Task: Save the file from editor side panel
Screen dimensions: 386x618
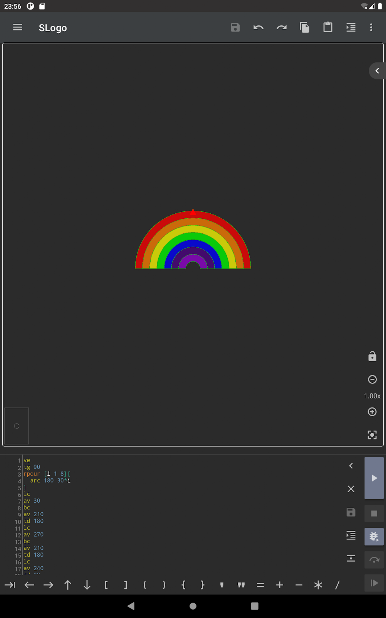Action: point(351,512)
